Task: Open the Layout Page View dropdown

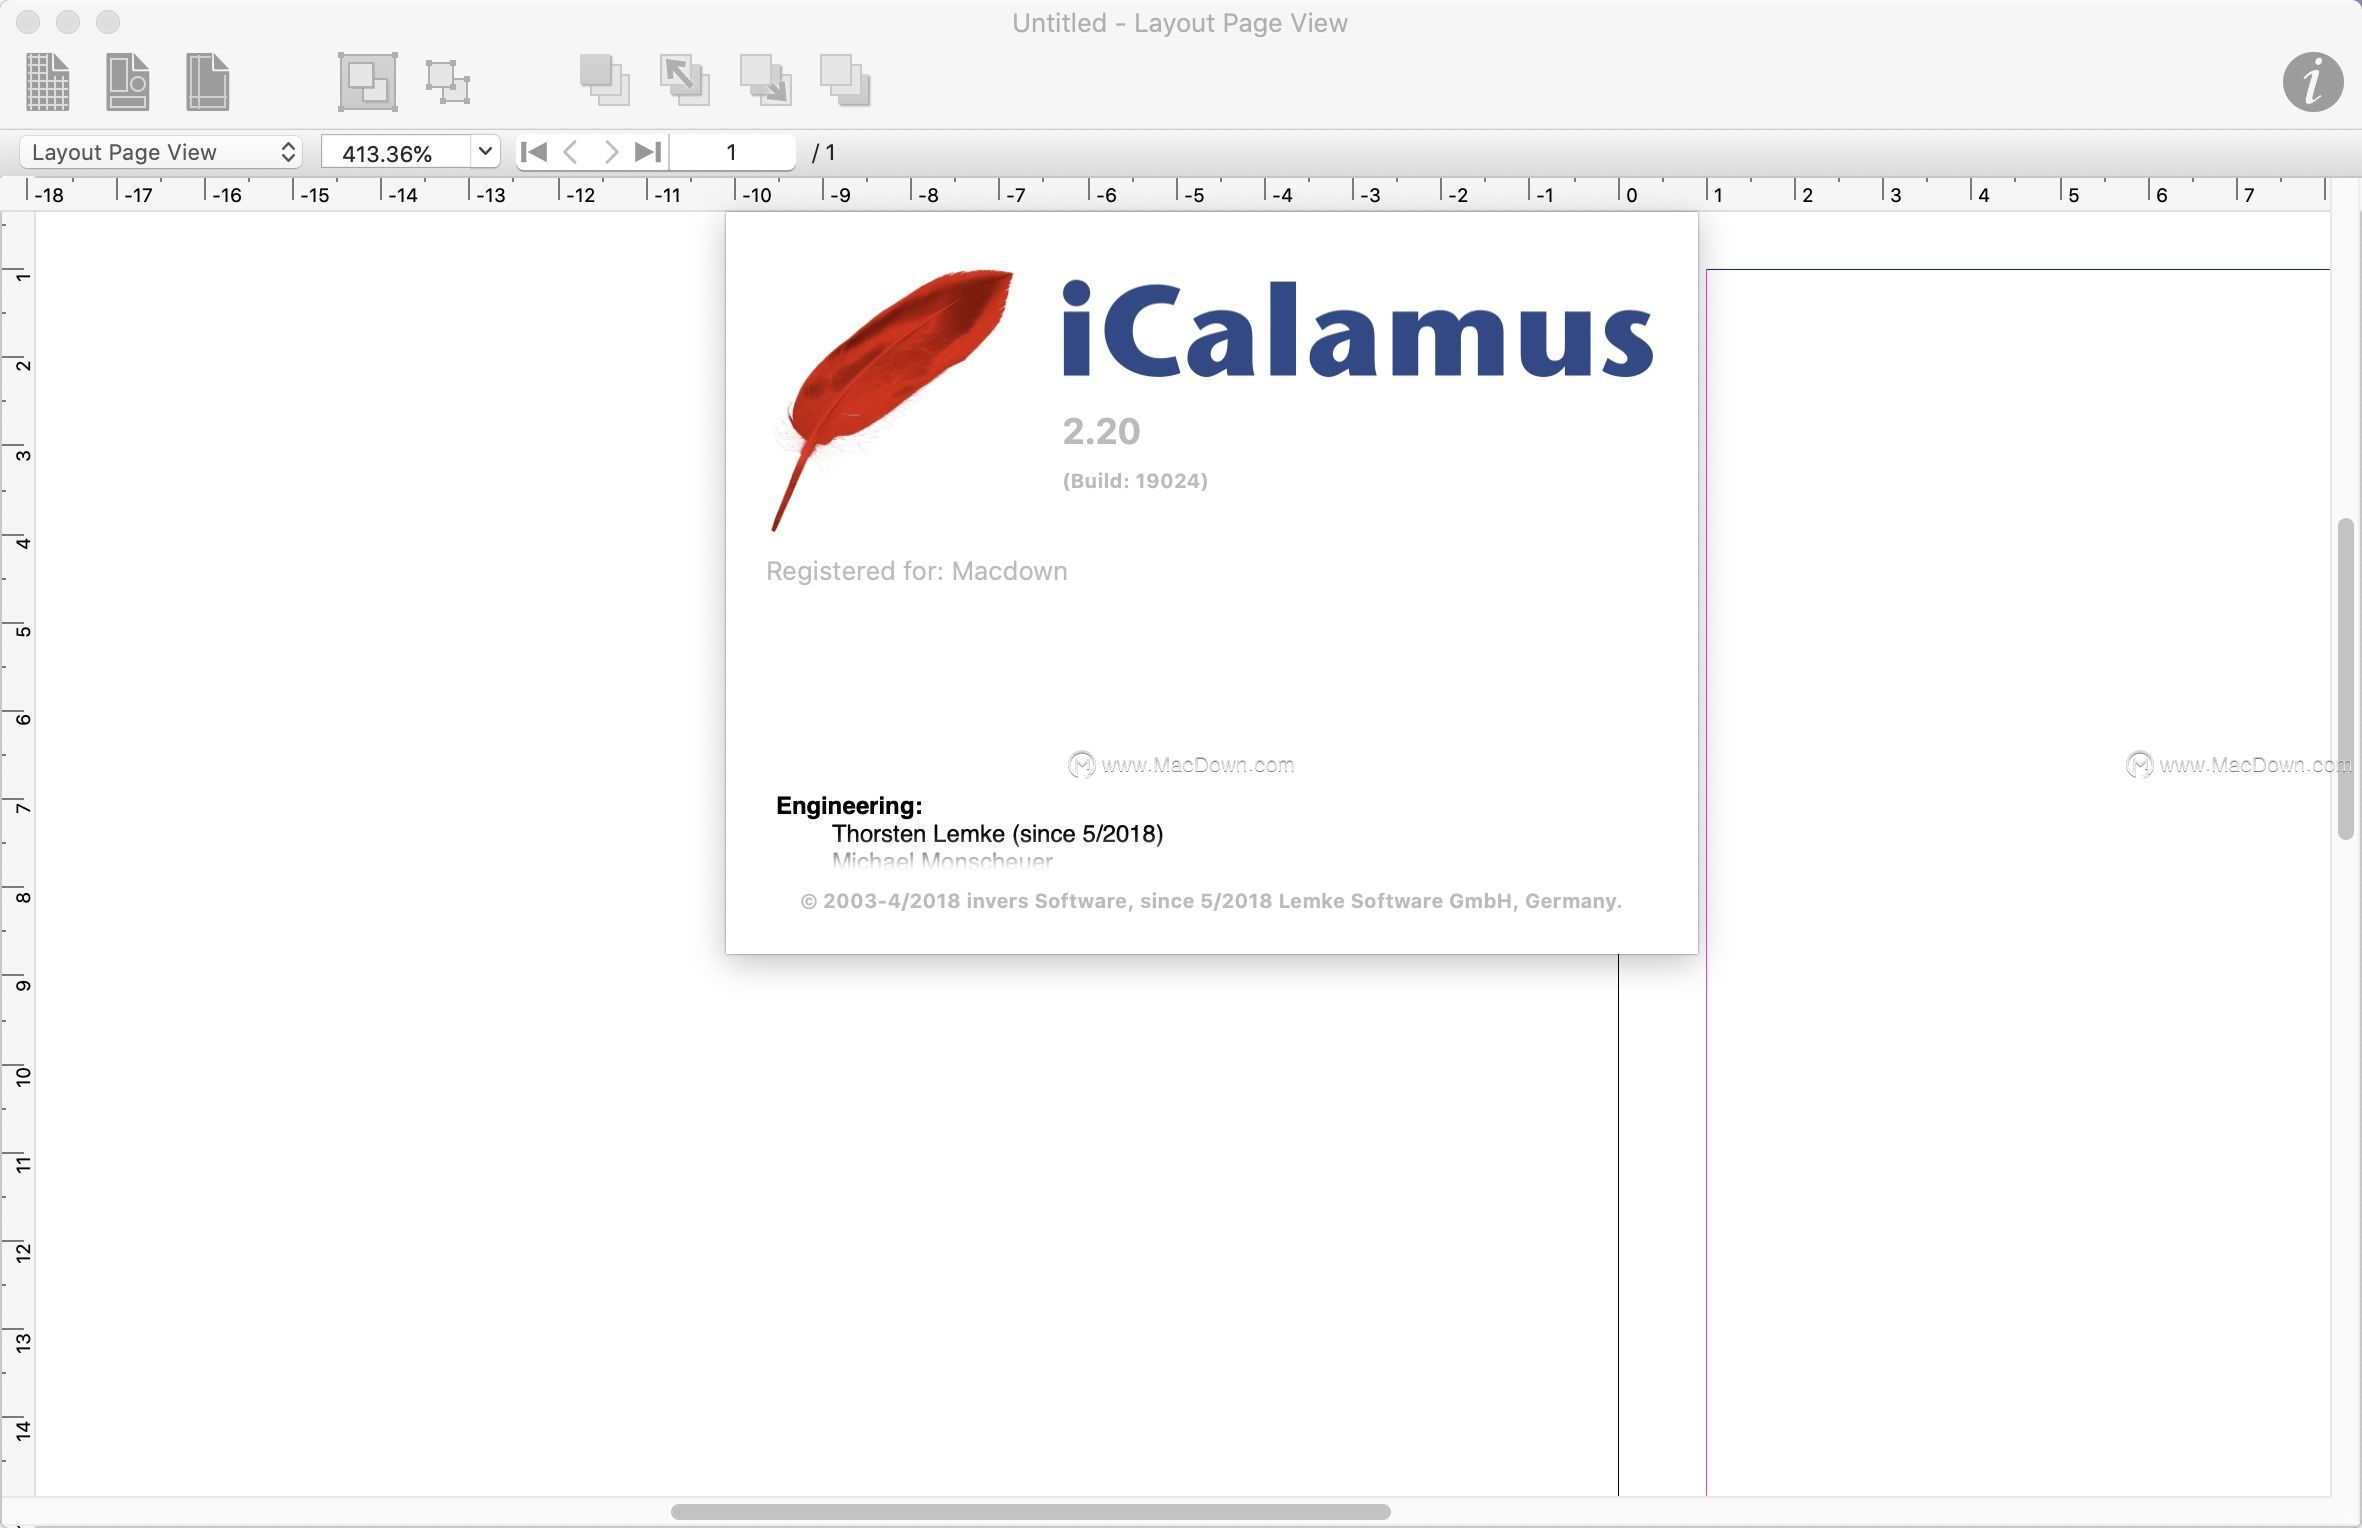Action: tap(161, 152)
